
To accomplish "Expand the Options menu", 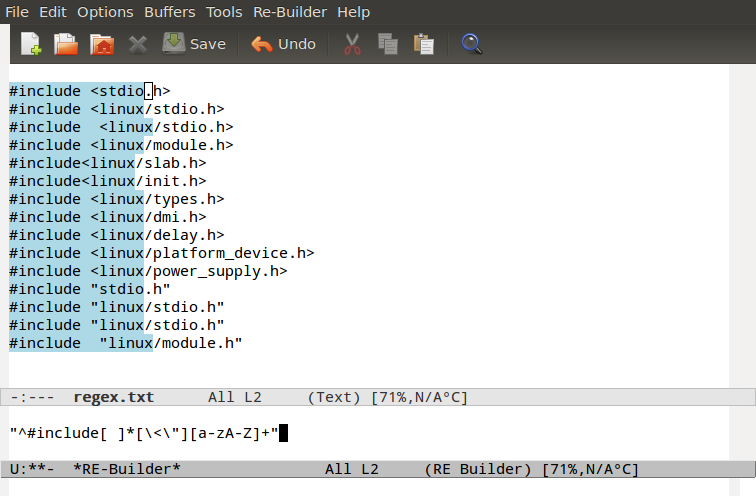I will tap(105, 12).
